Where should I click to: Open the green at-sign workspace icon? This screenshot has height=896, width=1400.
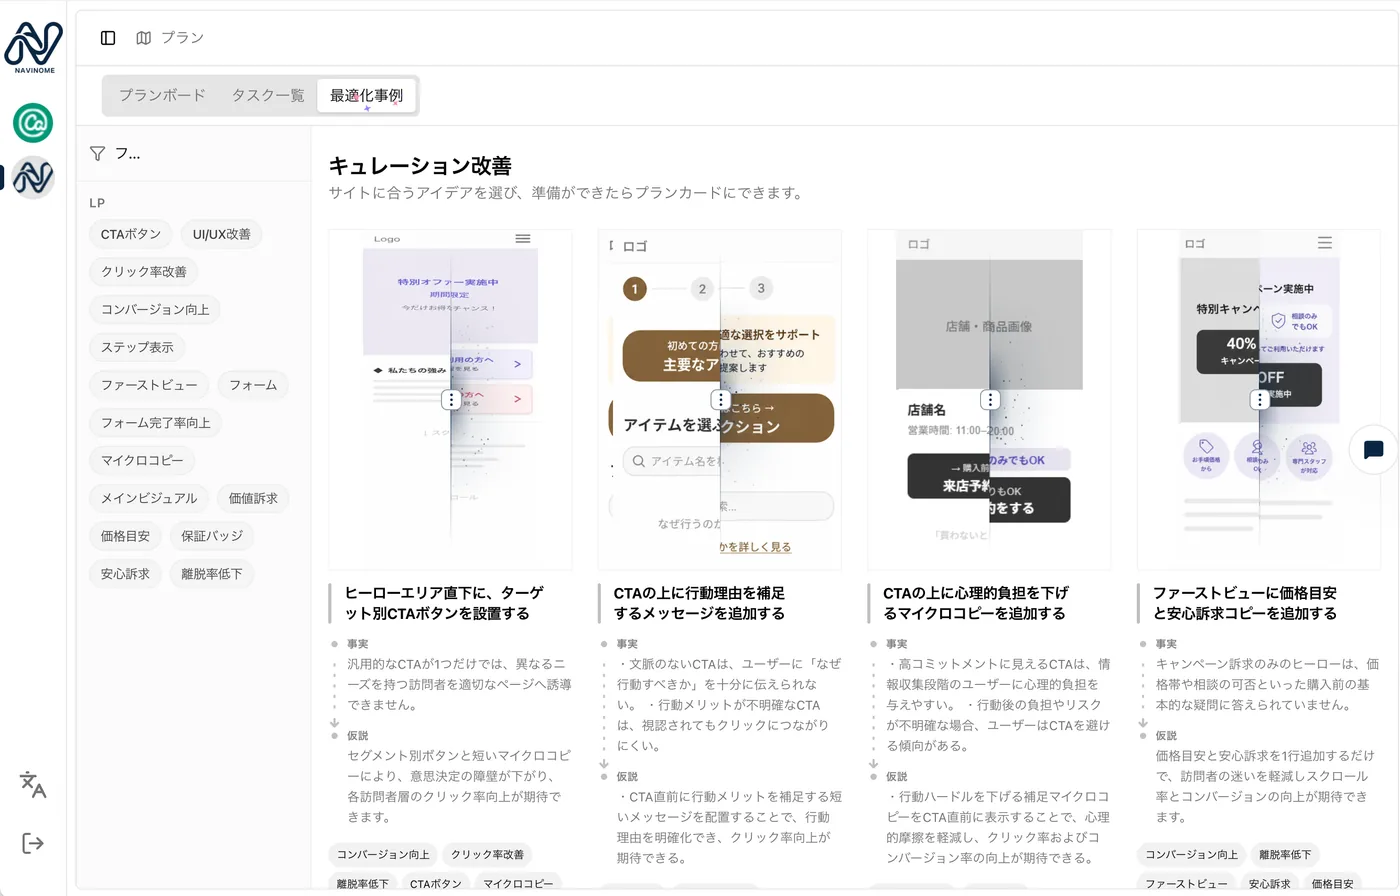(x=33, y=123)
